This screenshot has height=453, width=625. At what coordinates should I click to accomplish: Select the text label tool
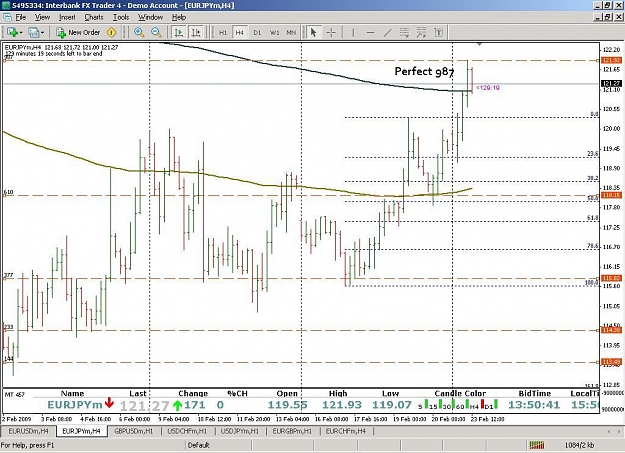[x=438, y=32]
